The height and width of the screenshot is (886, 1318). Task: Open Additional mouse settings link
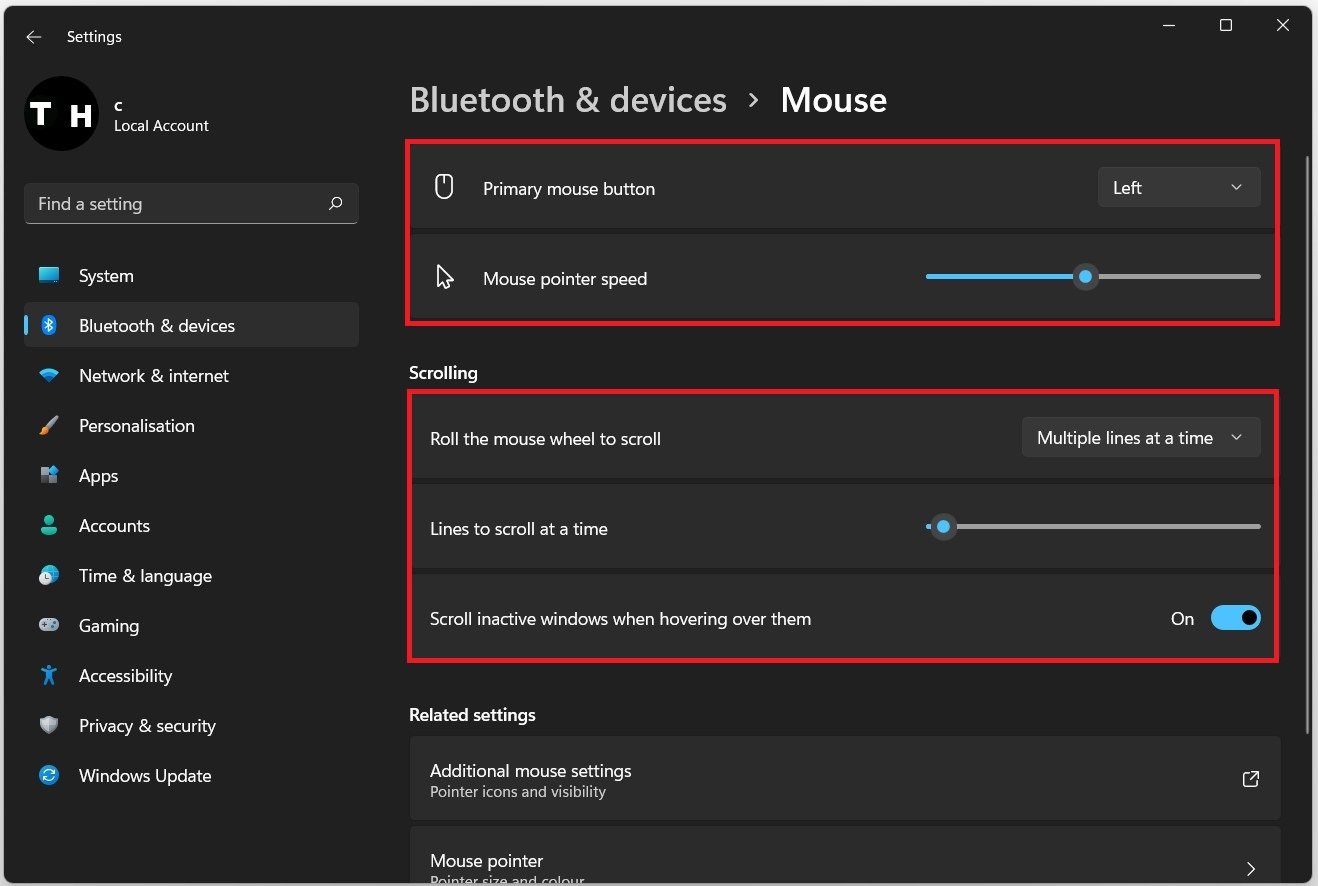pyautogui.click(x=845, y=779)
